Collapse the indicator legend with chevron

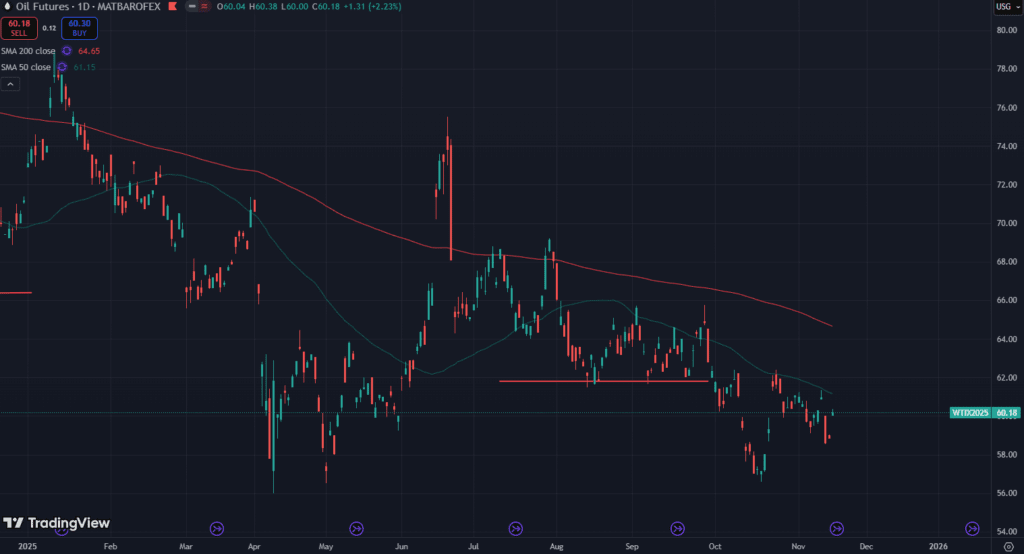pos(9,84)
